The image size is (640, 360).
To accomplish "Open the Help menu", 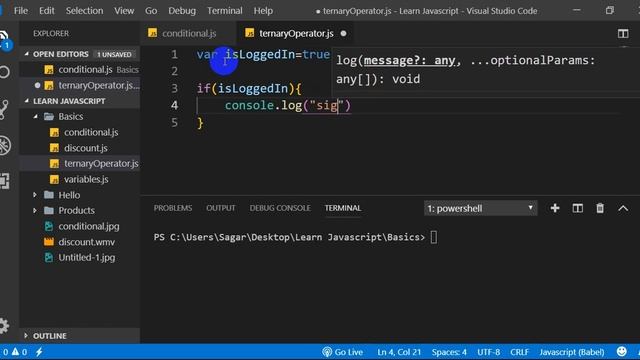I will [263, 11].
